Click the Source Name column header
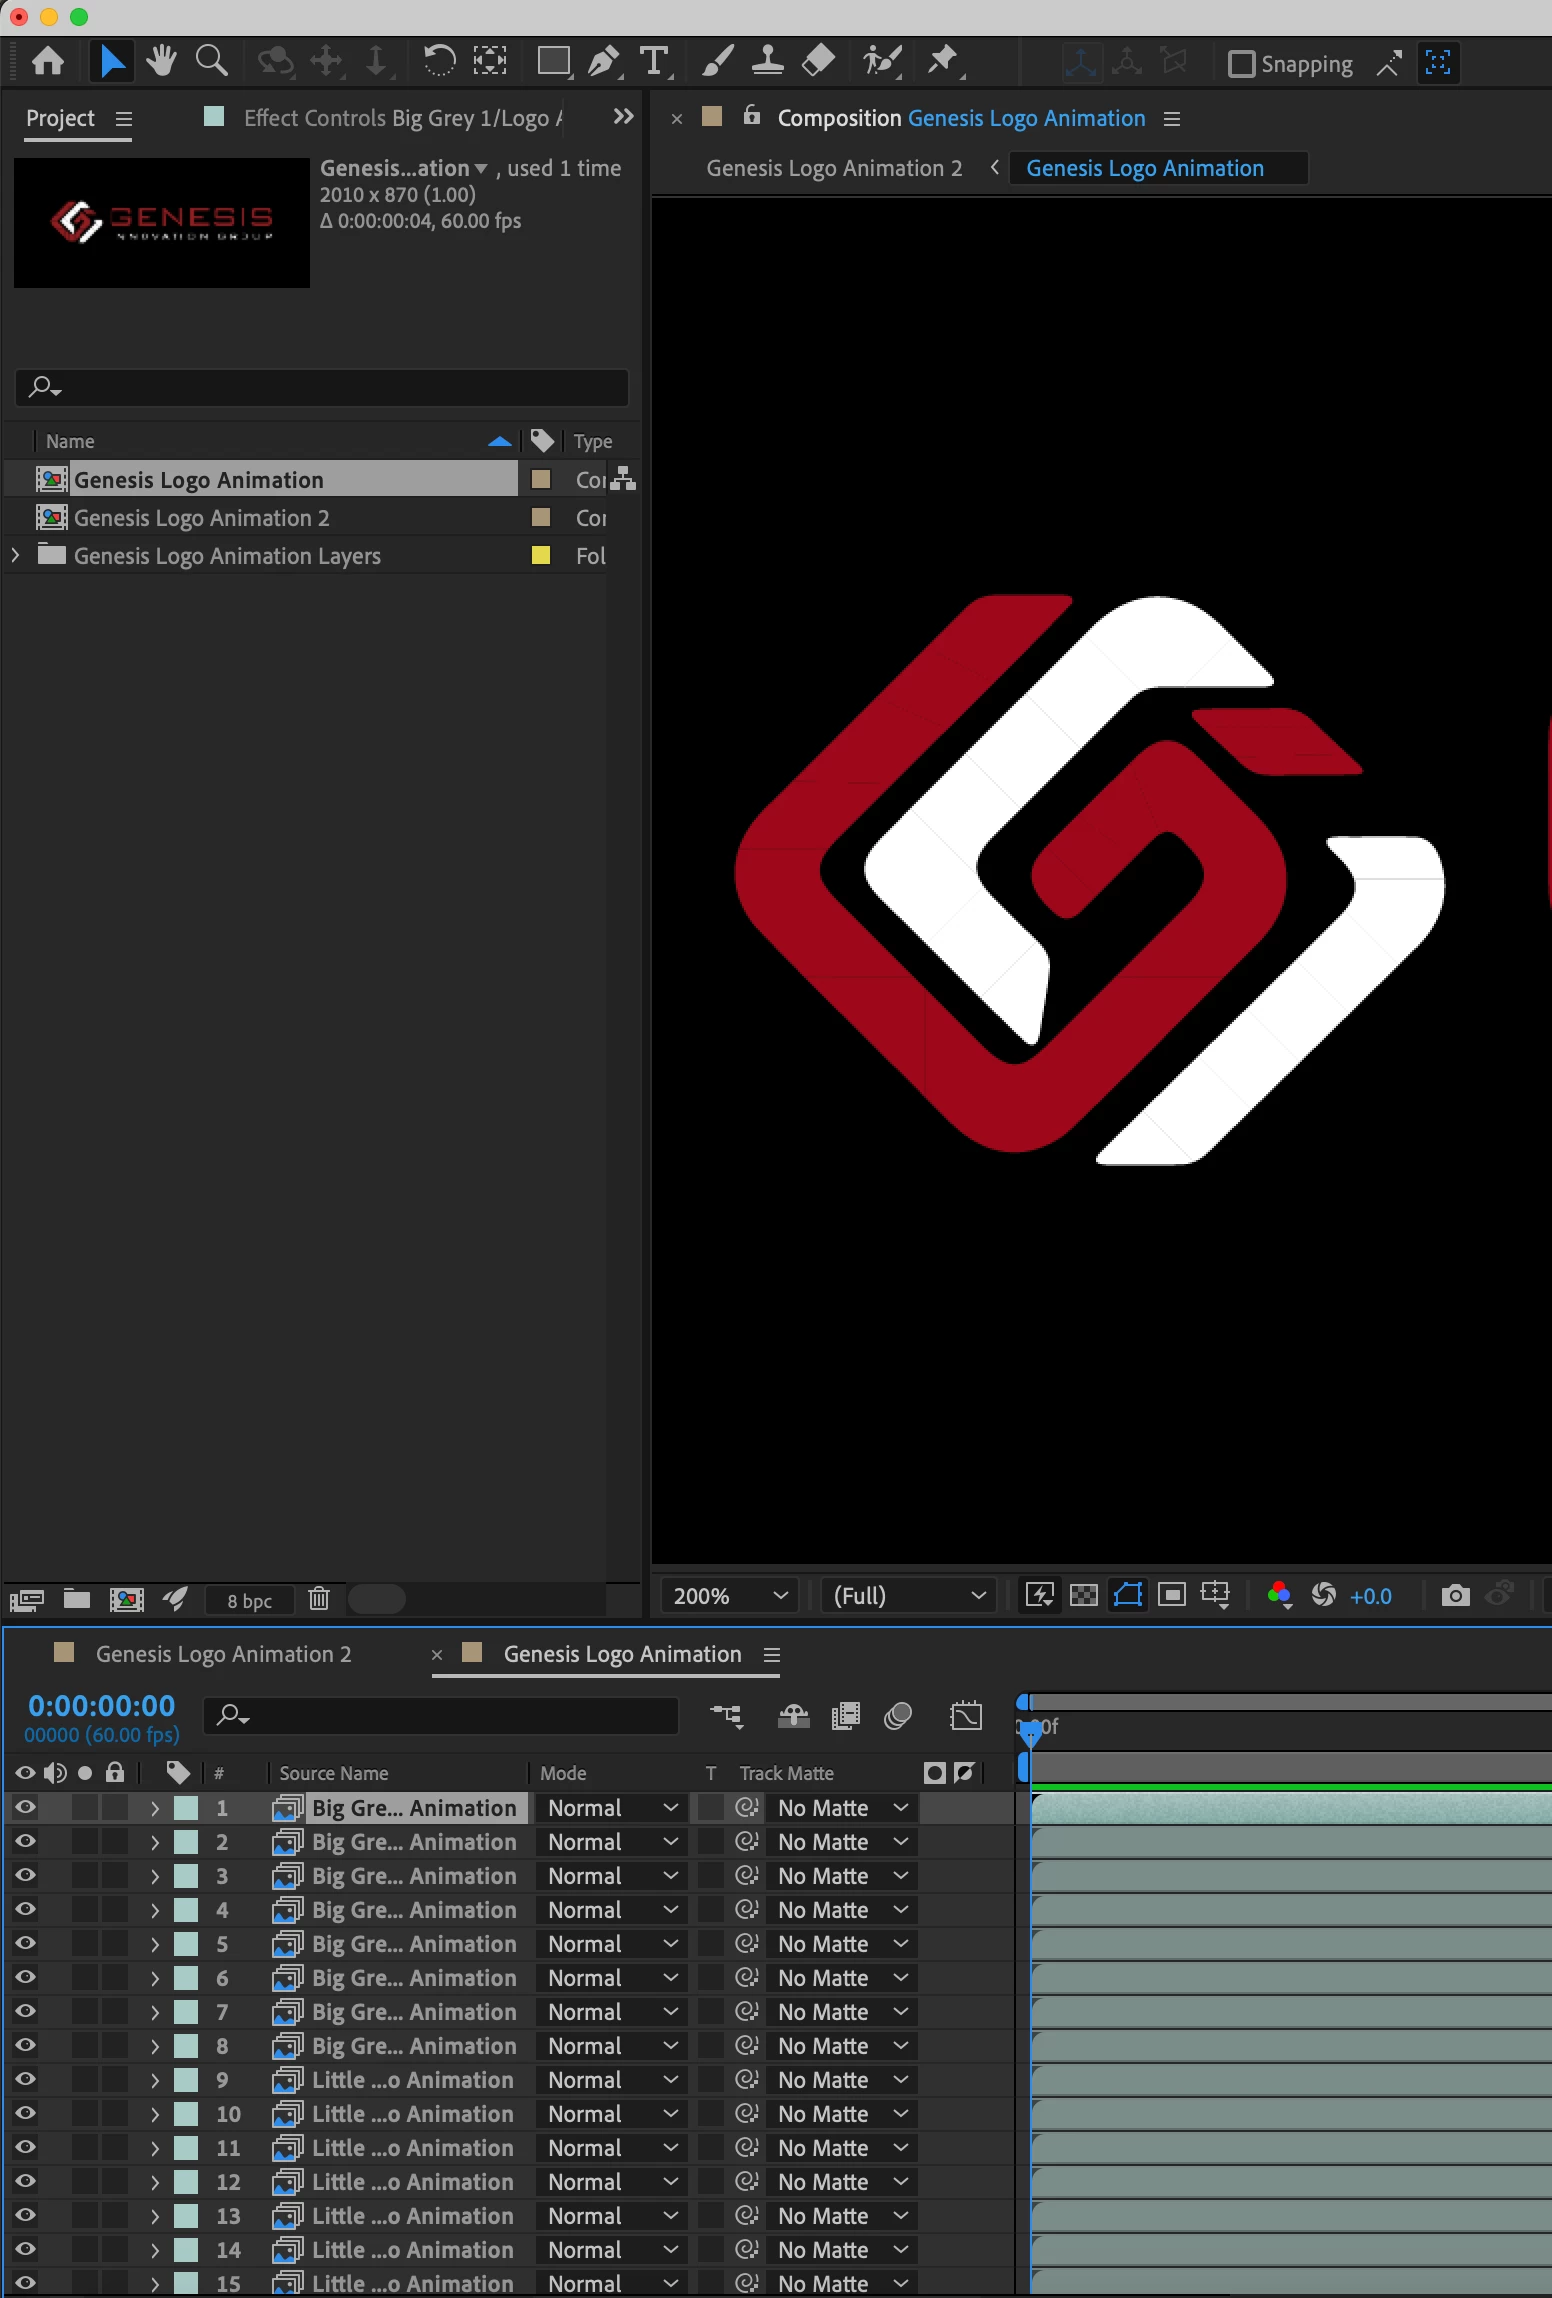Image resolution: width=1552 pixels, height=2298 pixels. pos(333,1773)
